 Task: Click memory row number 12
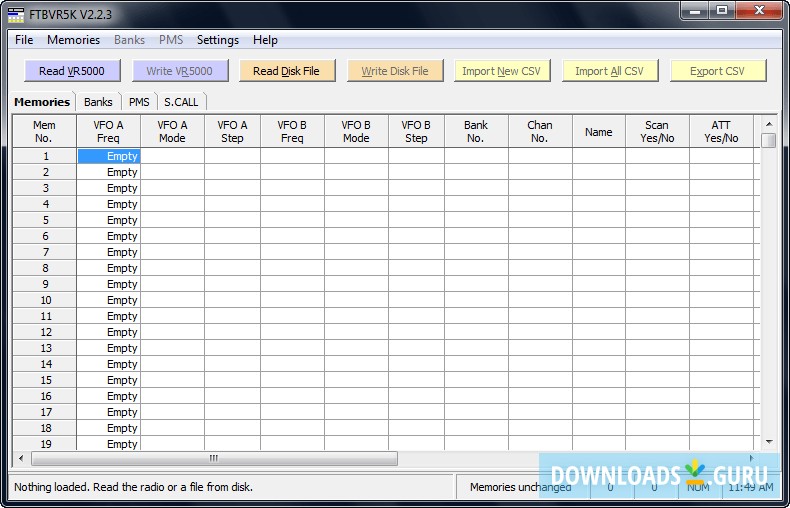click(44, 332)
